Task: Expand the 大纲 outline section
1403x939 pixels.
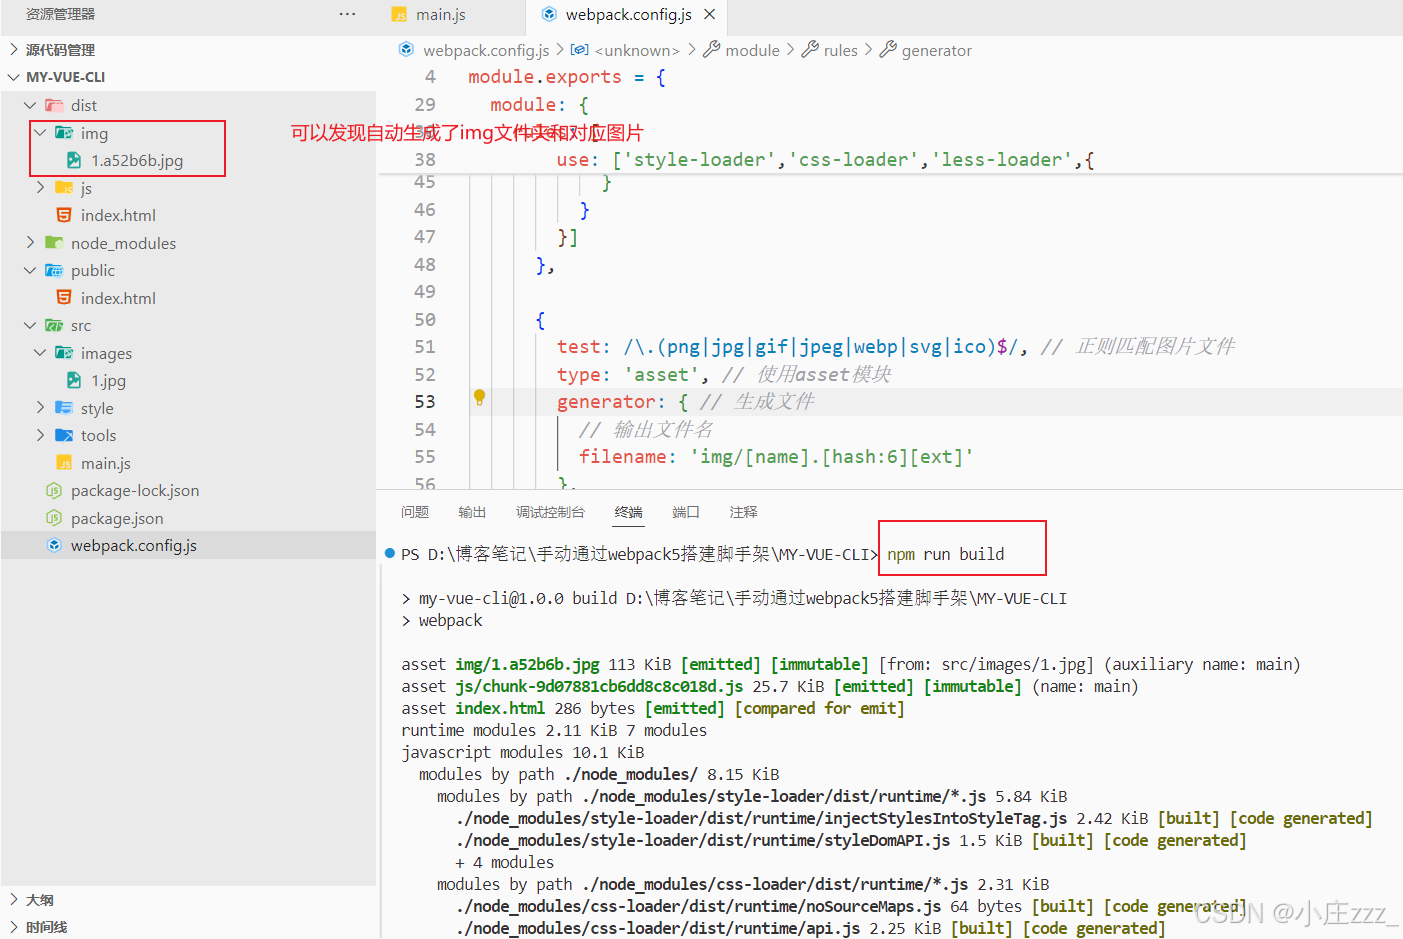Action: tap(13, 899)
